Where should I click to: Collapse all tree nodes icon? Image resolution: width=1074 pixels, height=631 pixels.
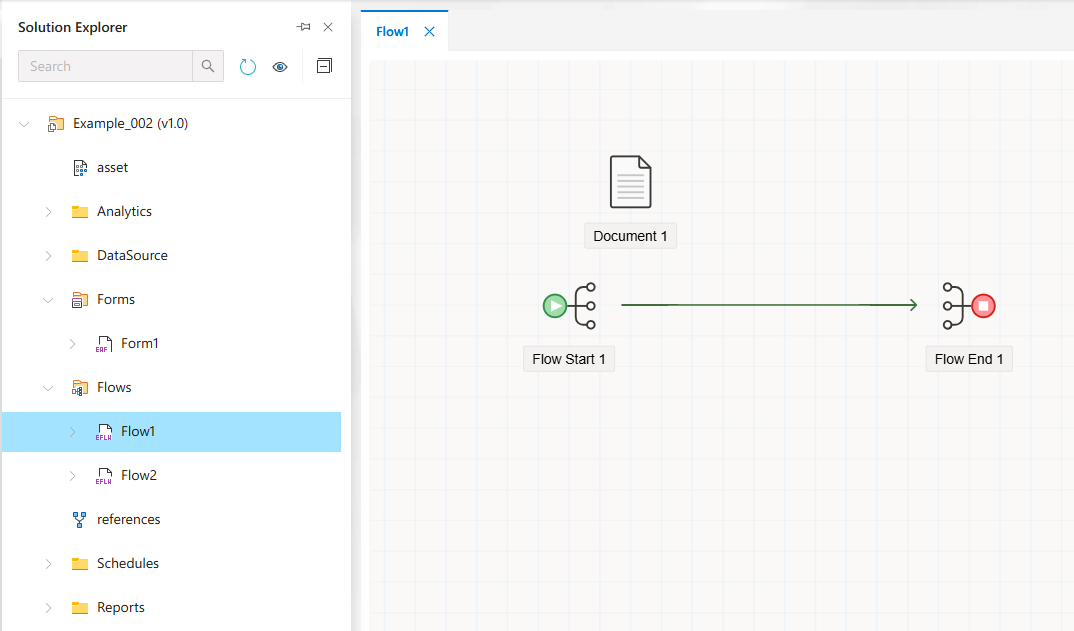tap(324, 66)
